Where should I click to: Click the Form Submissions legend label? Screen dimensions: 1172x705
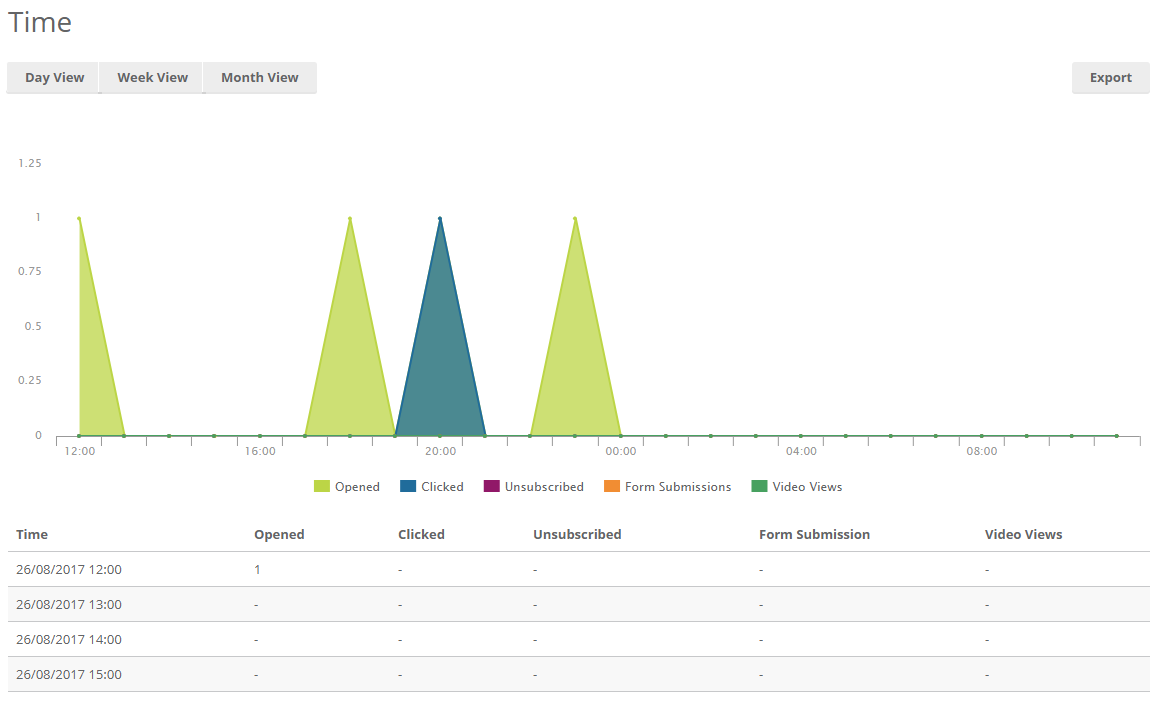pyautogui.click(x=678, y=487)
